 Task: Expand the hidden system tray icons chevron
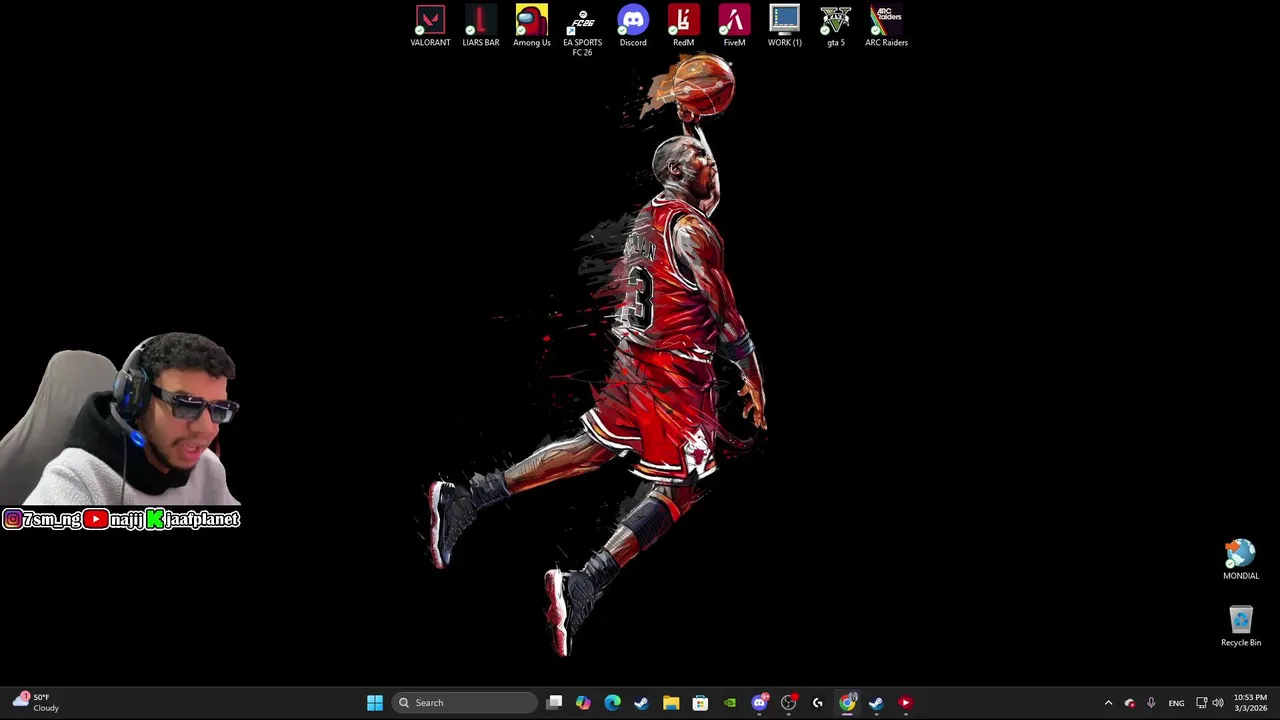coord(1108,703)
